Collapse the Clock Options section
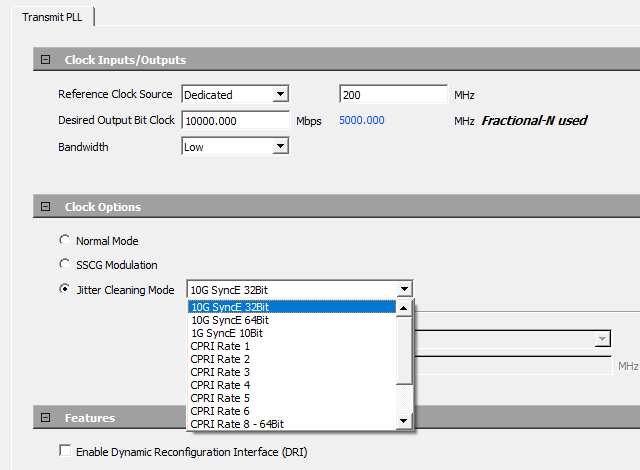Image resolution: width=640 pixels, height=470 pixels. 45,207
